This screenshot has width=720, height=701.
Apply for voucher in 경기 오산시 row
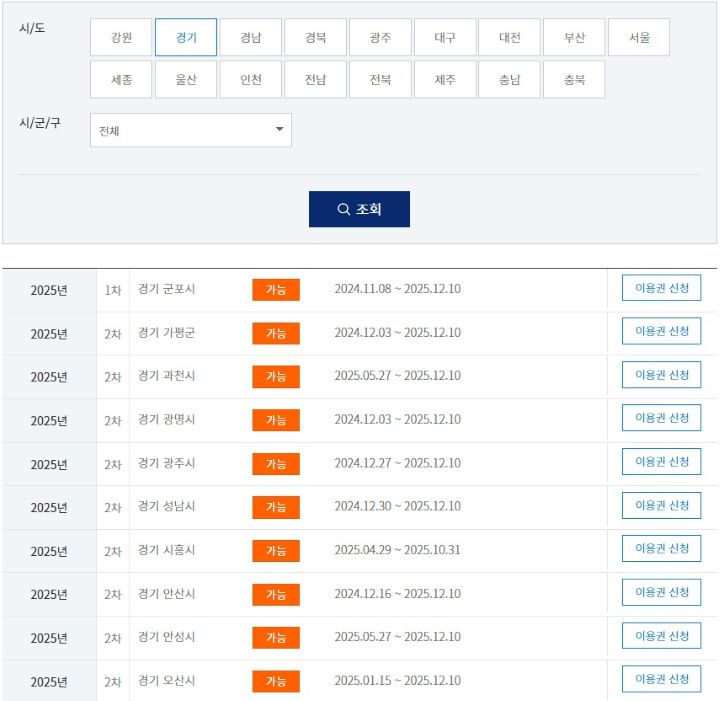pos(661,679)
